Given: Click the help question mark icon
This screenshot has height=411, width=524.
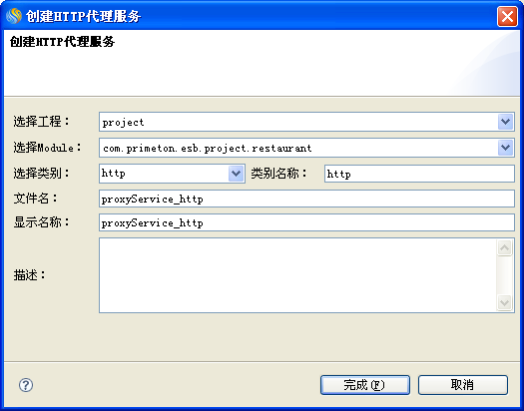Looking at the screenshot, I should pyautogui.click(x=26, y=385).
